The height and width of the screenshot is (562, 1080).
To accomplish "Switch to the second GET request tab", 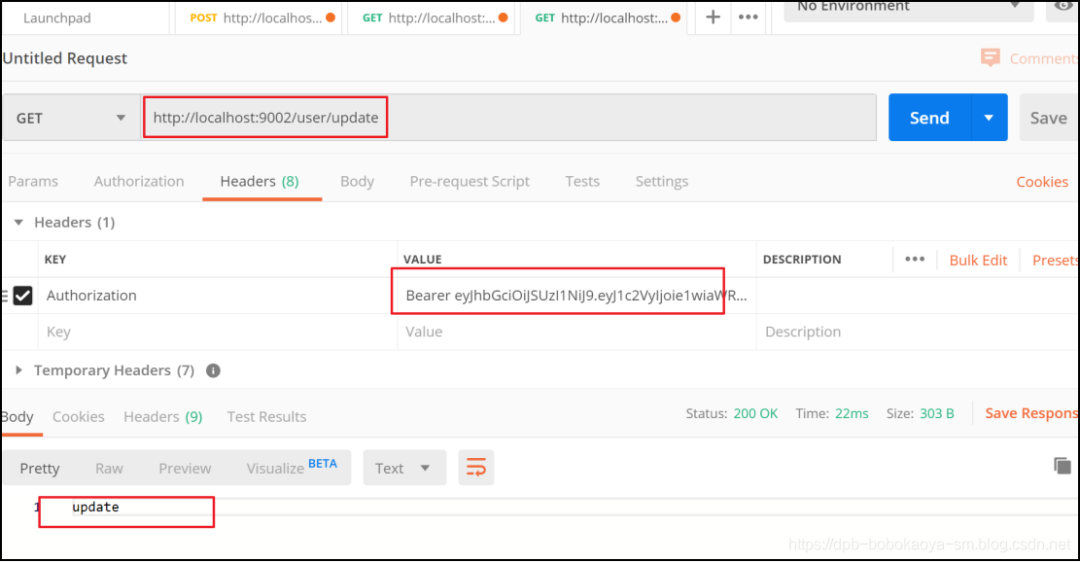I will [430, 18].
